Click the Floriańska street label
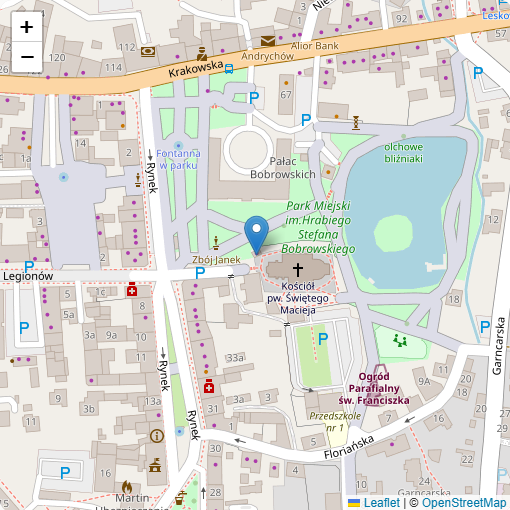510x510 pixels. coord(349,447)
